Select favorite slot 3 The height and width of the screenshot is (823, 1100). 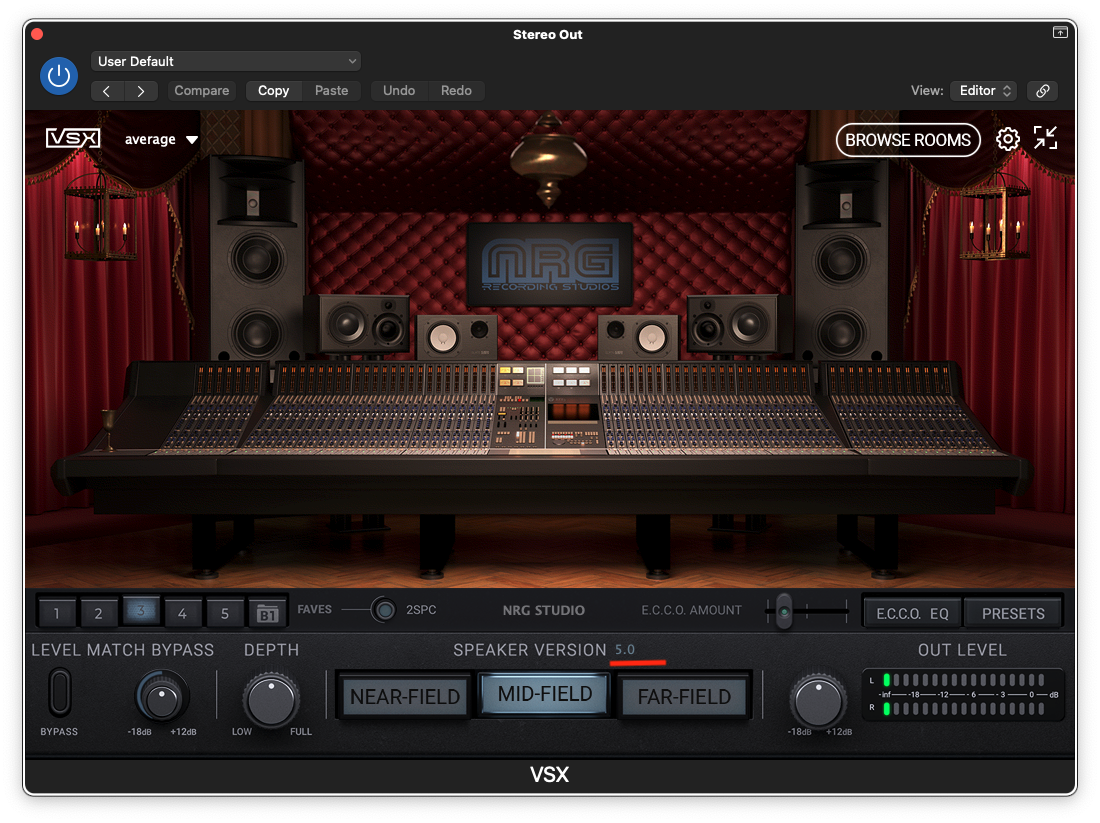[140, 610]
